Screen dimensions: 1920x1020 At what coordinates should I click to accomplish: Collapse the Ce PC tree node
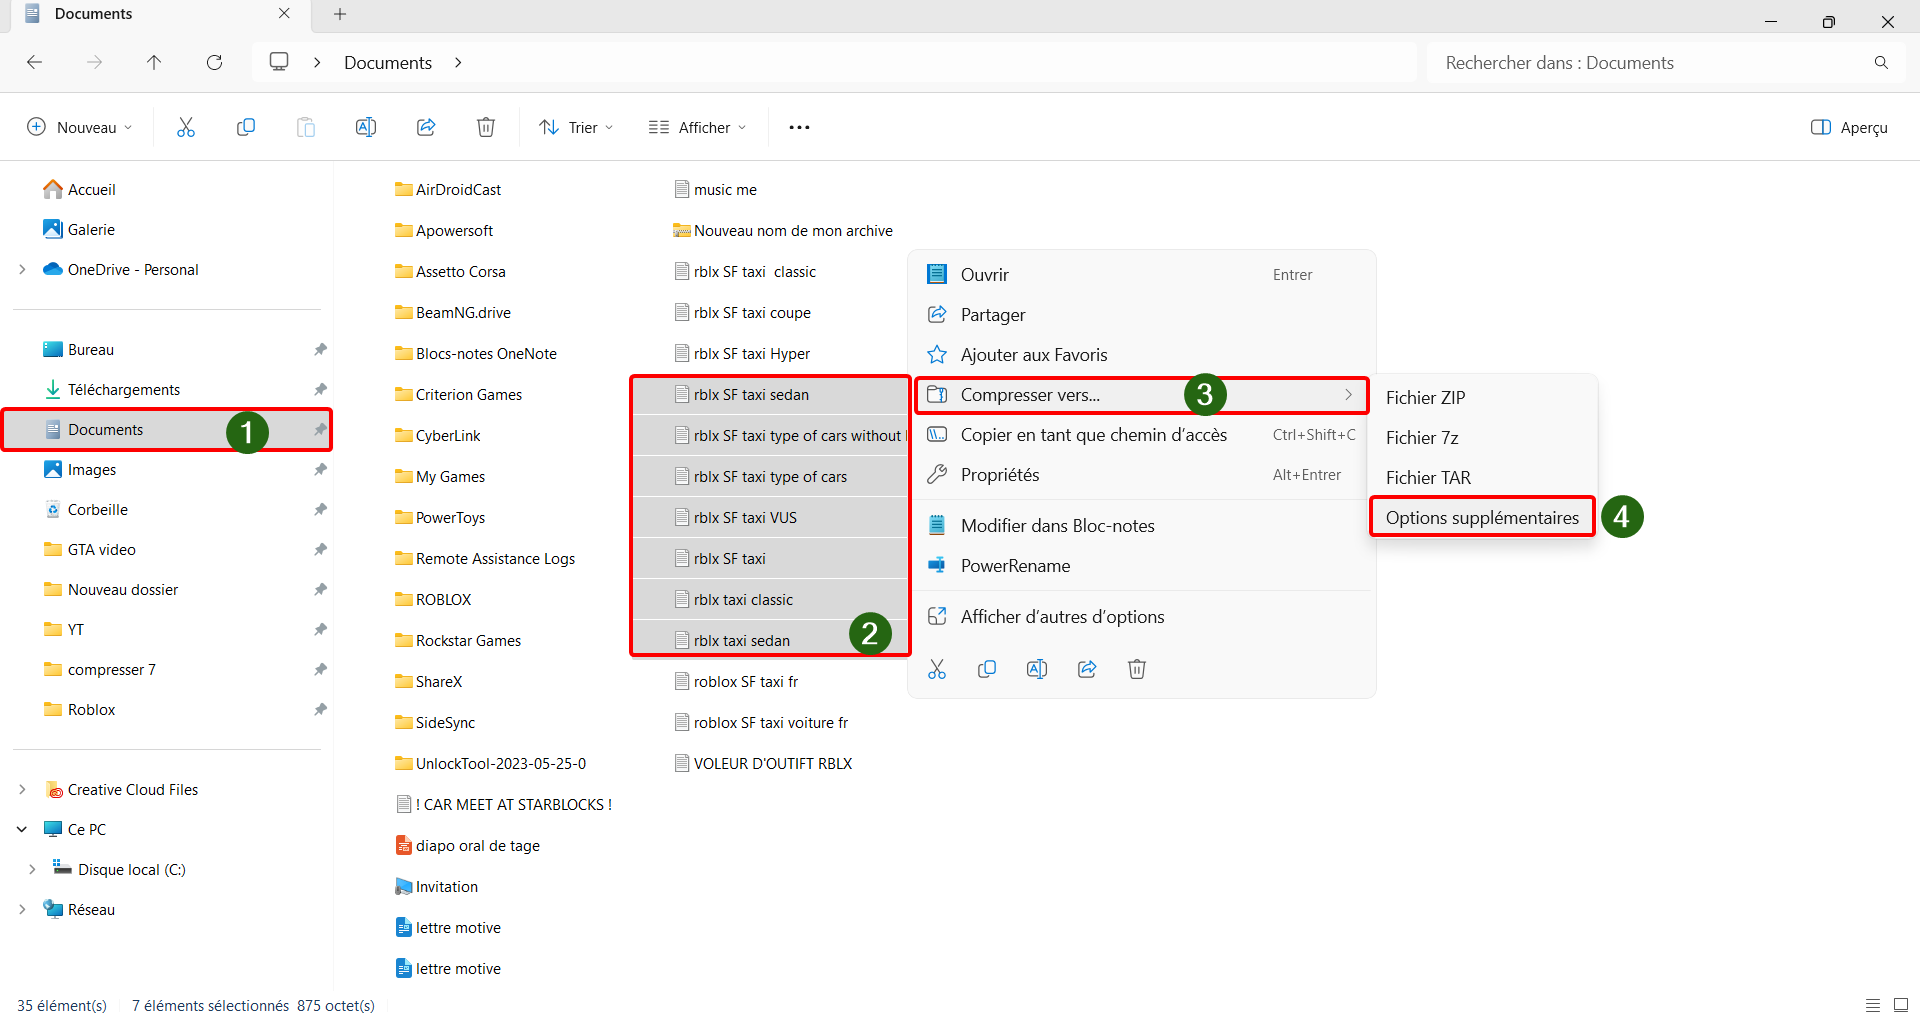(x=22, y=829)
